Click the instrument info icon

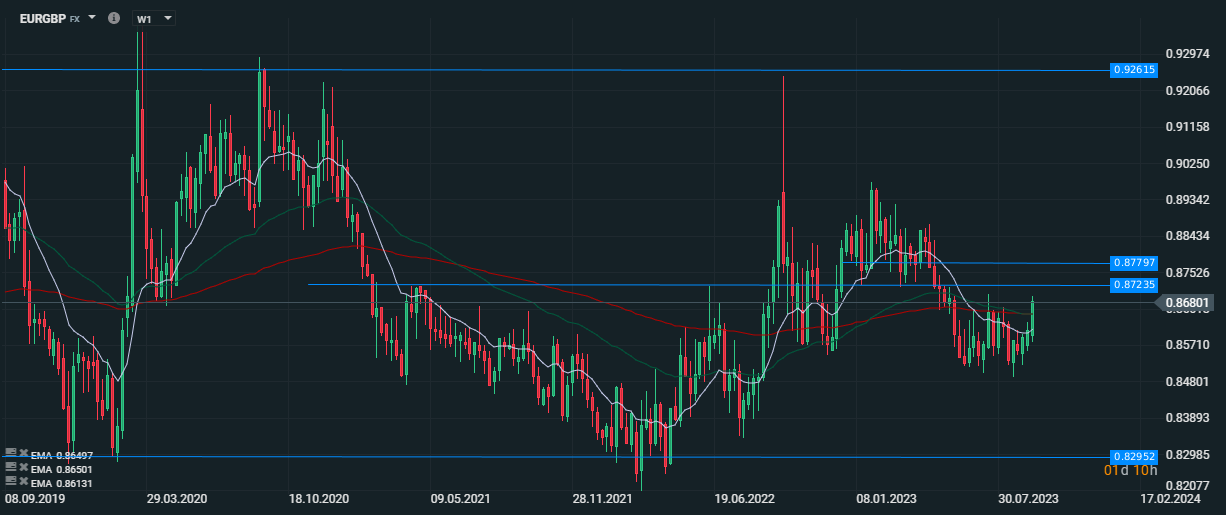pyautogui.click(x=113, y=18)
